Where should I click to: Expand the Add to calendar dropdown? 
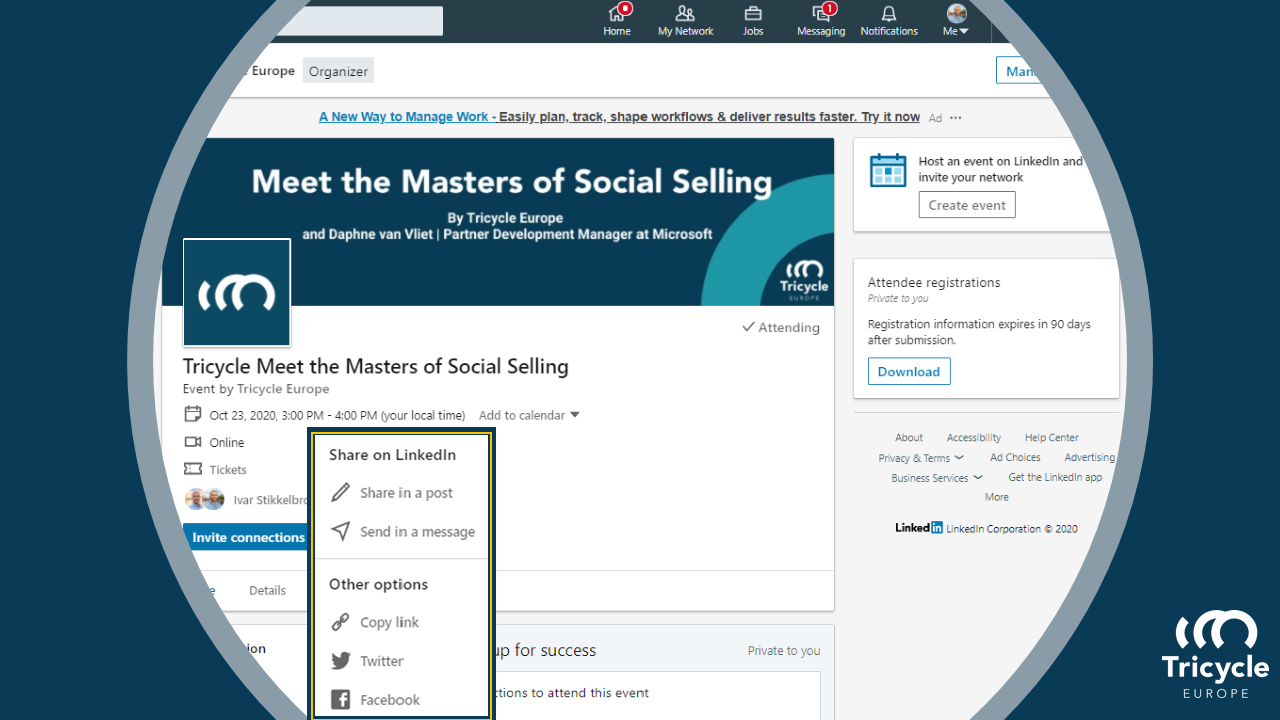[x=529, y=415]
